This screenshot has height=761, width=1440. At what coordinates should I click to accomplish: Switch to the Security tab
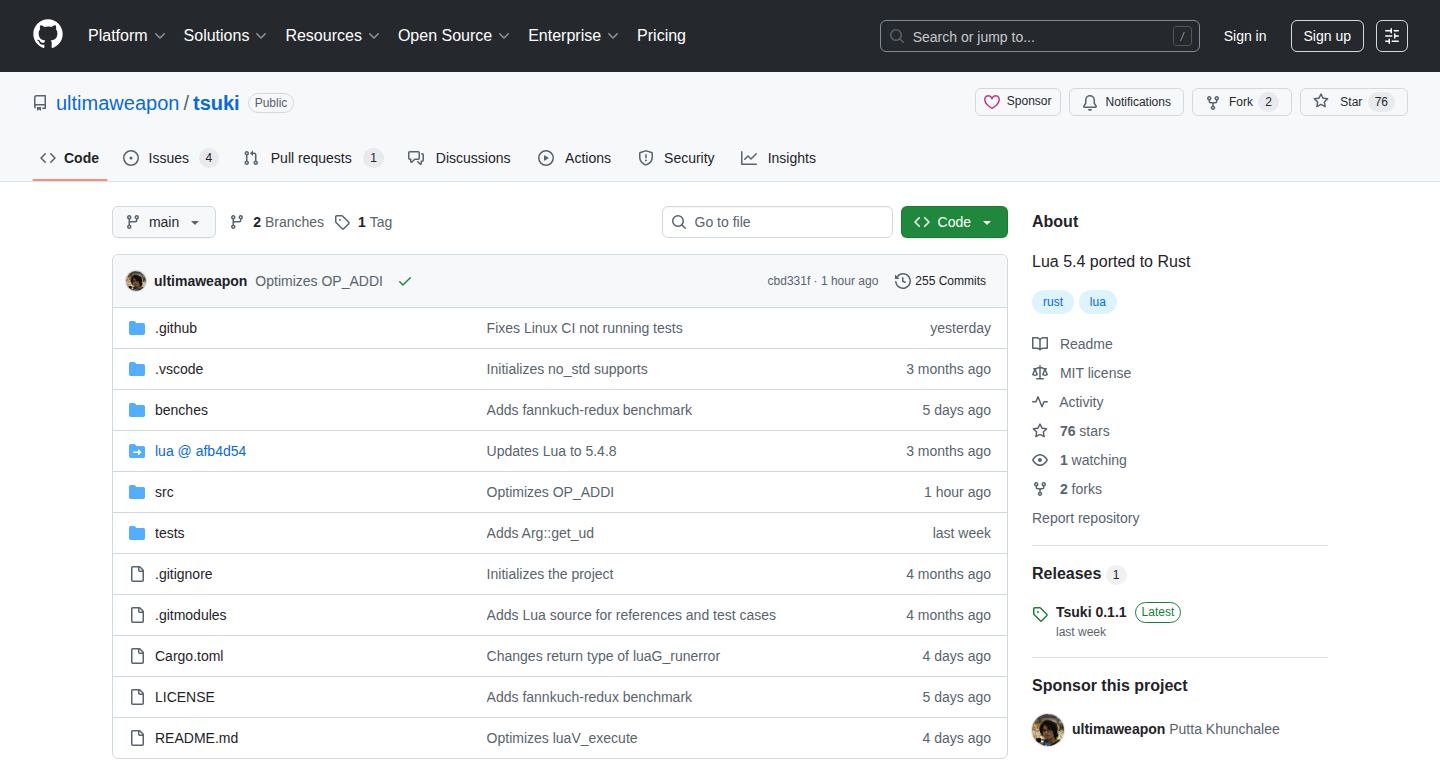click(x=676, y=158)
